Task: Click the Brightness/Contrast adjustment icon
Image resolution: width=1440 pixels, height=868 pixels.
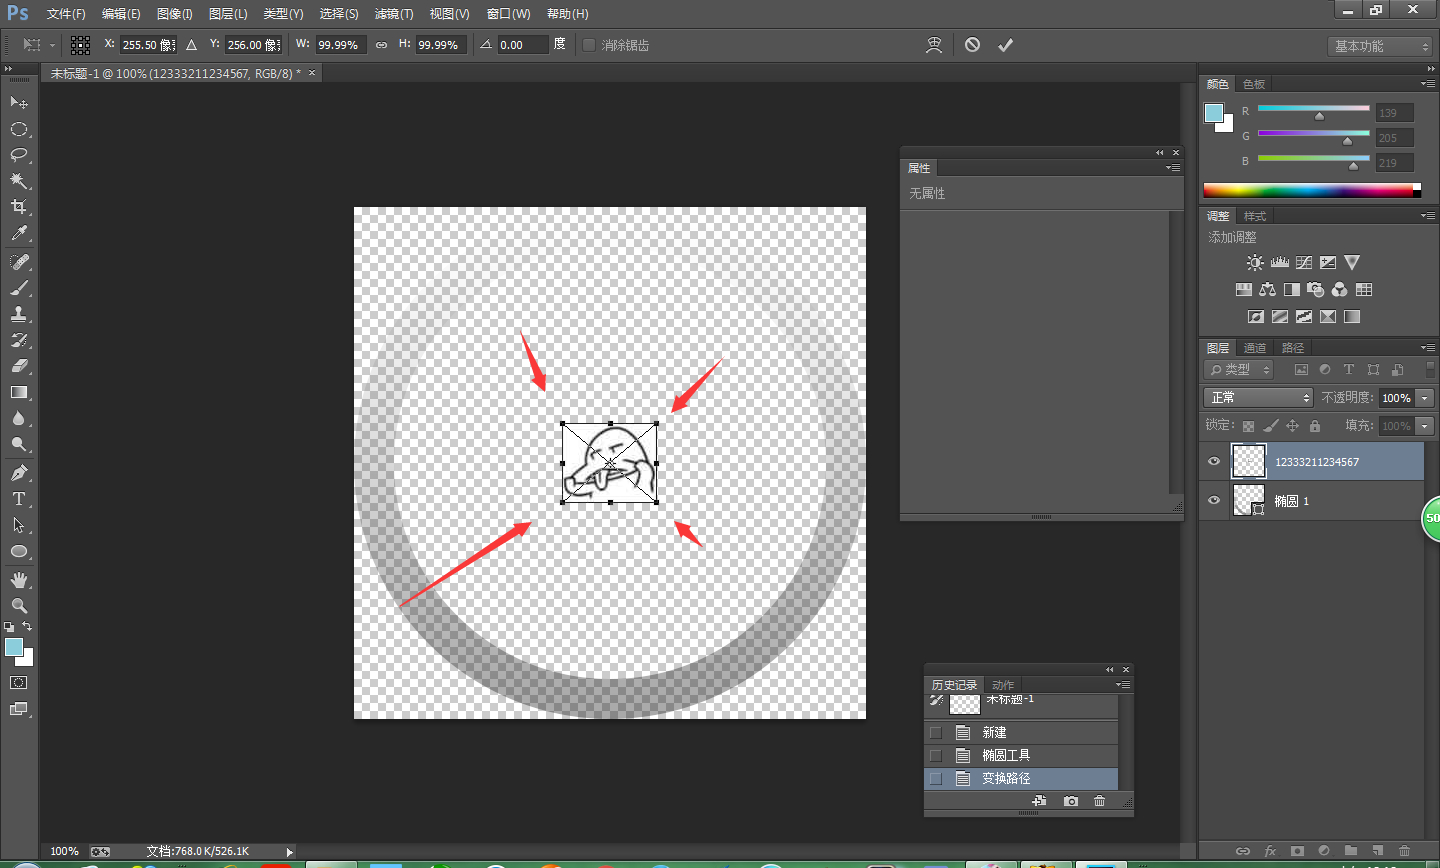Action: tap(1255, 263)
